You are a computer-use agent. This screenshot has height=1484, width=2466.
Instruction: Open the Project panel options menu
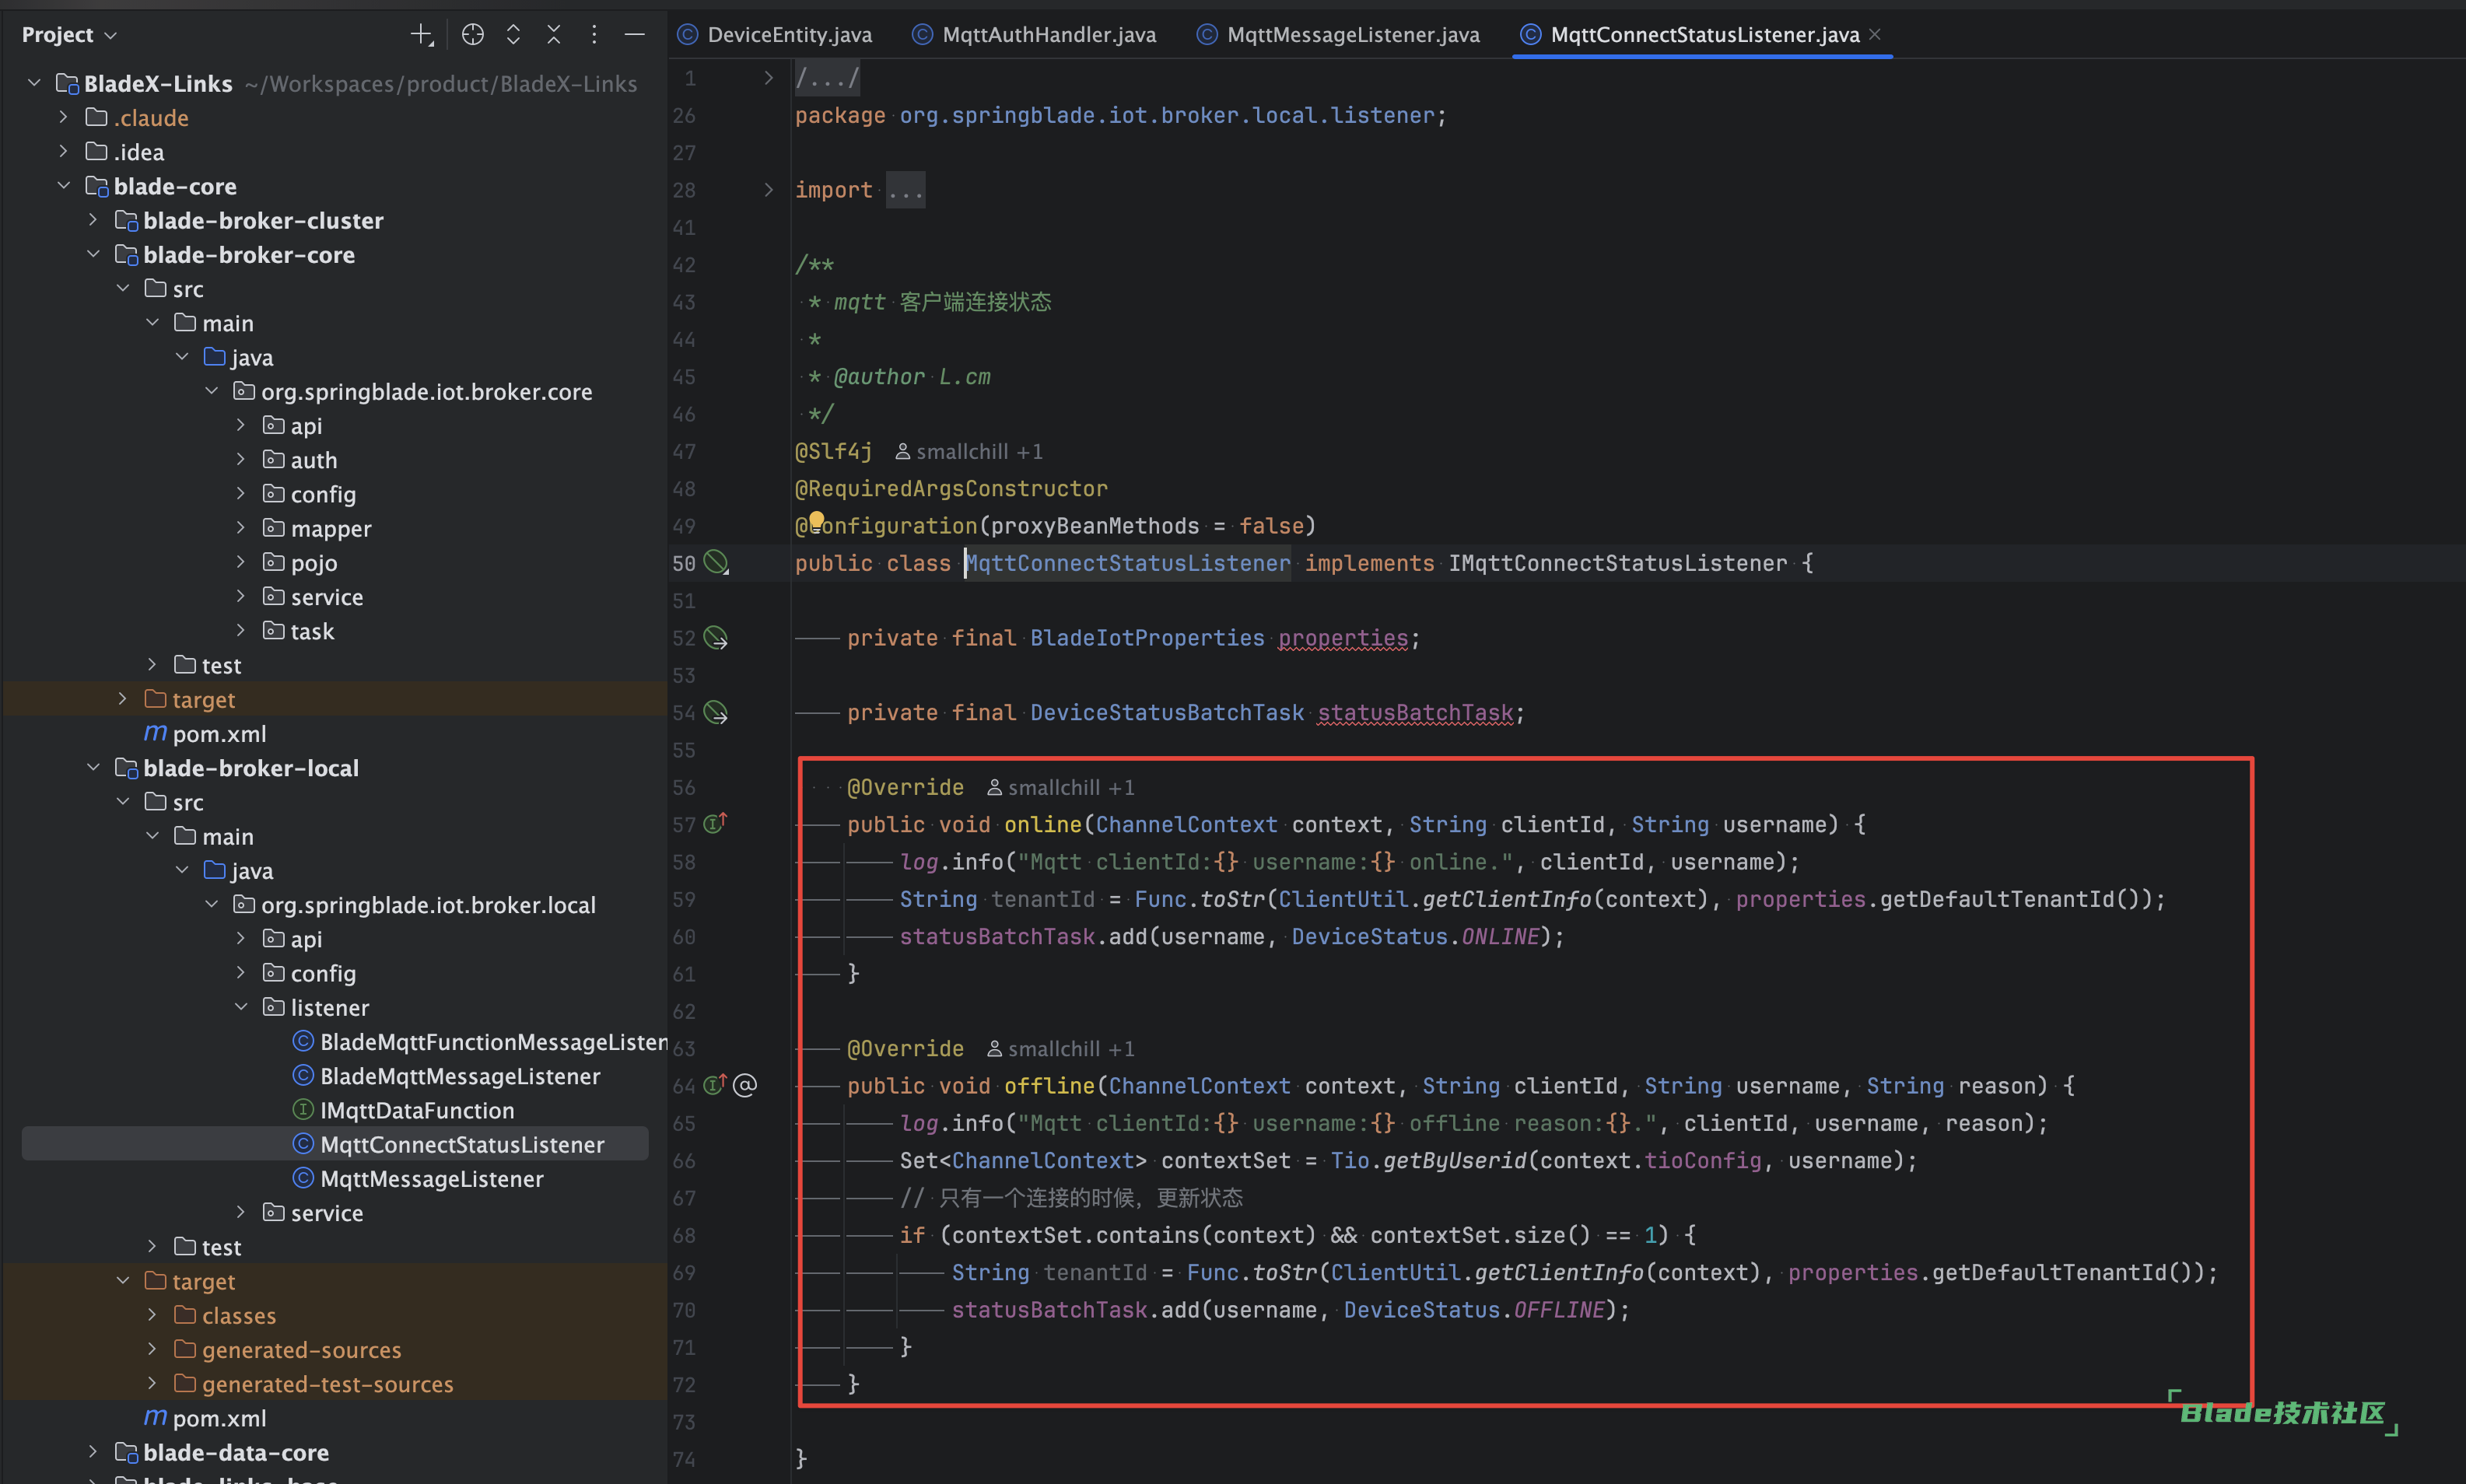(x=594, y=35)
